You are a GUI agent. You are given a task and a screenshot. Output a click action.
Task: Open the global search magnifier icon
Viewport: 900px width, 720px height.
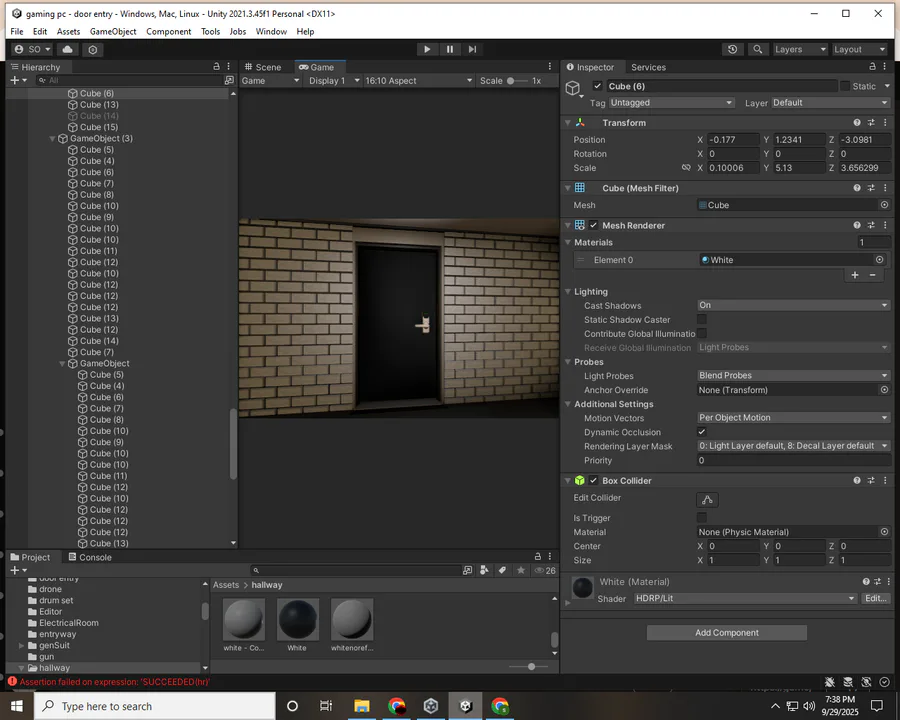coord(758,49)
